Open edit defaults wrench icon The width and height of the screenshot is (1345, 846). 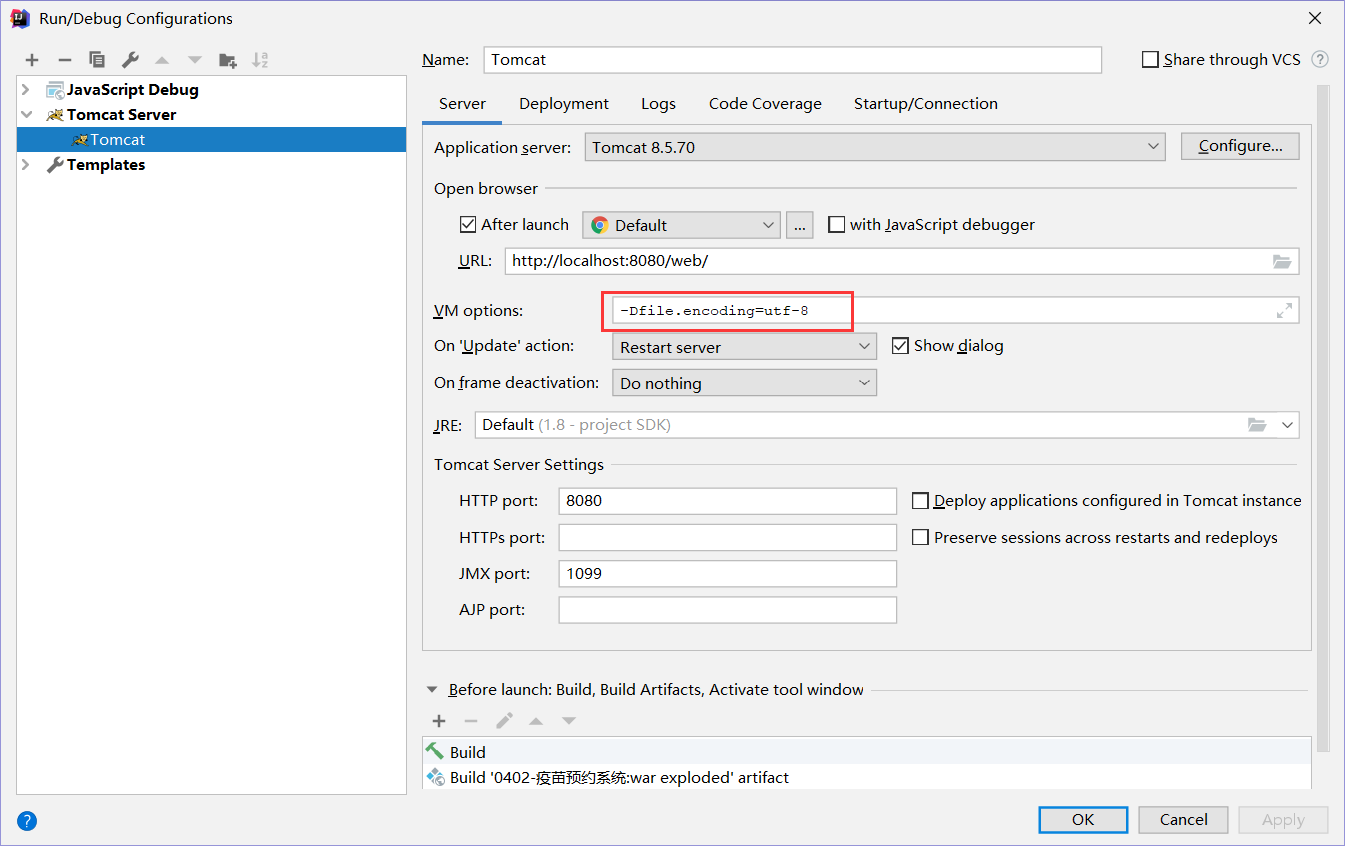point(130,60)
